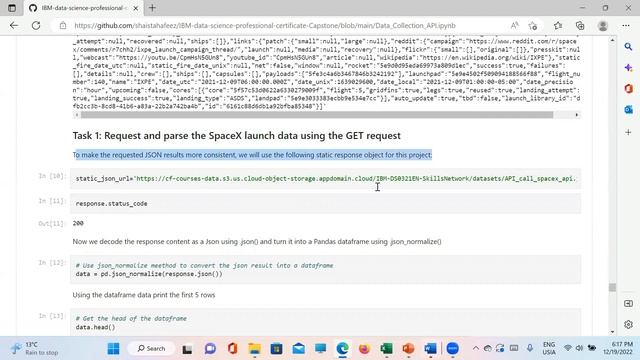The width and height of the screenshot is (640, 360).
Task: Open Outlook in Edge sidebar
Action: click(628, 110)
